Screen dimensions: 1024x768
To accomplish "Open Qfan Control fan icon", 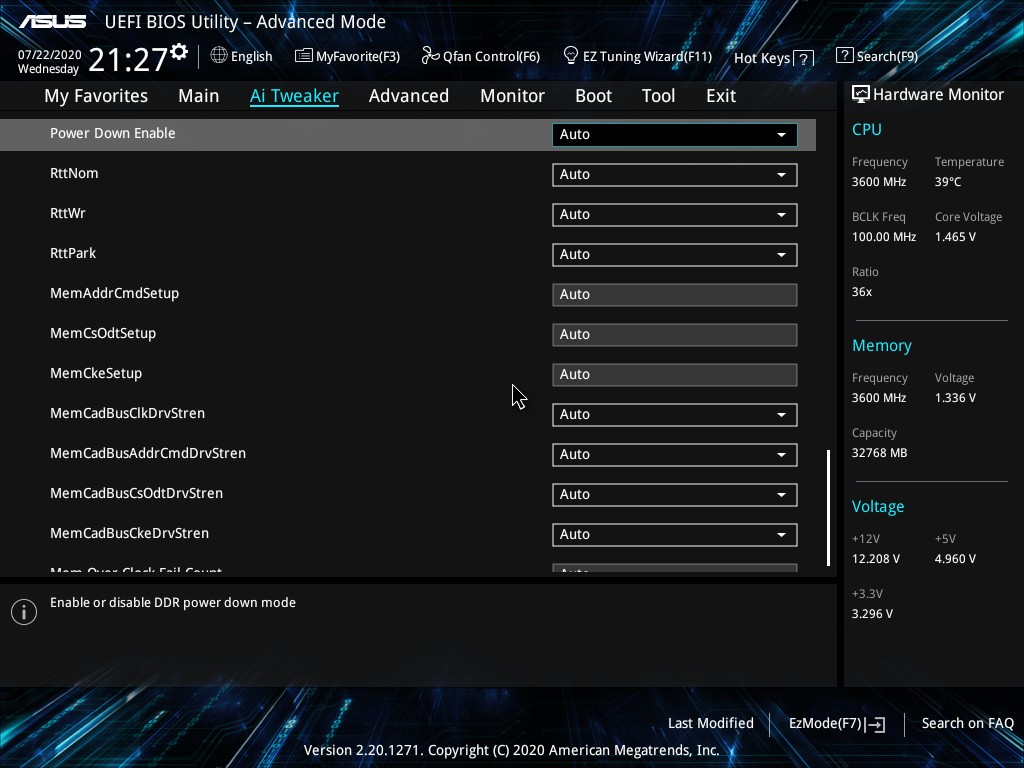I will [x=430, y=56].
